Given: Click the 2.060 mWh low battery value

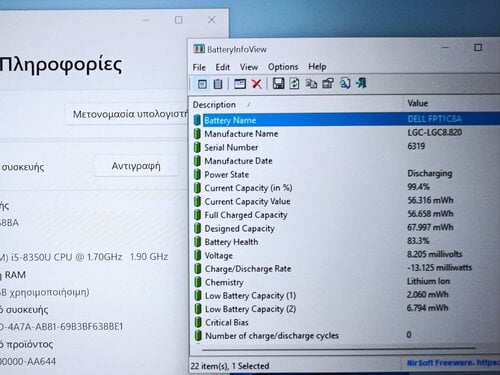Looking at the screenshot, I should pos(428,294).
